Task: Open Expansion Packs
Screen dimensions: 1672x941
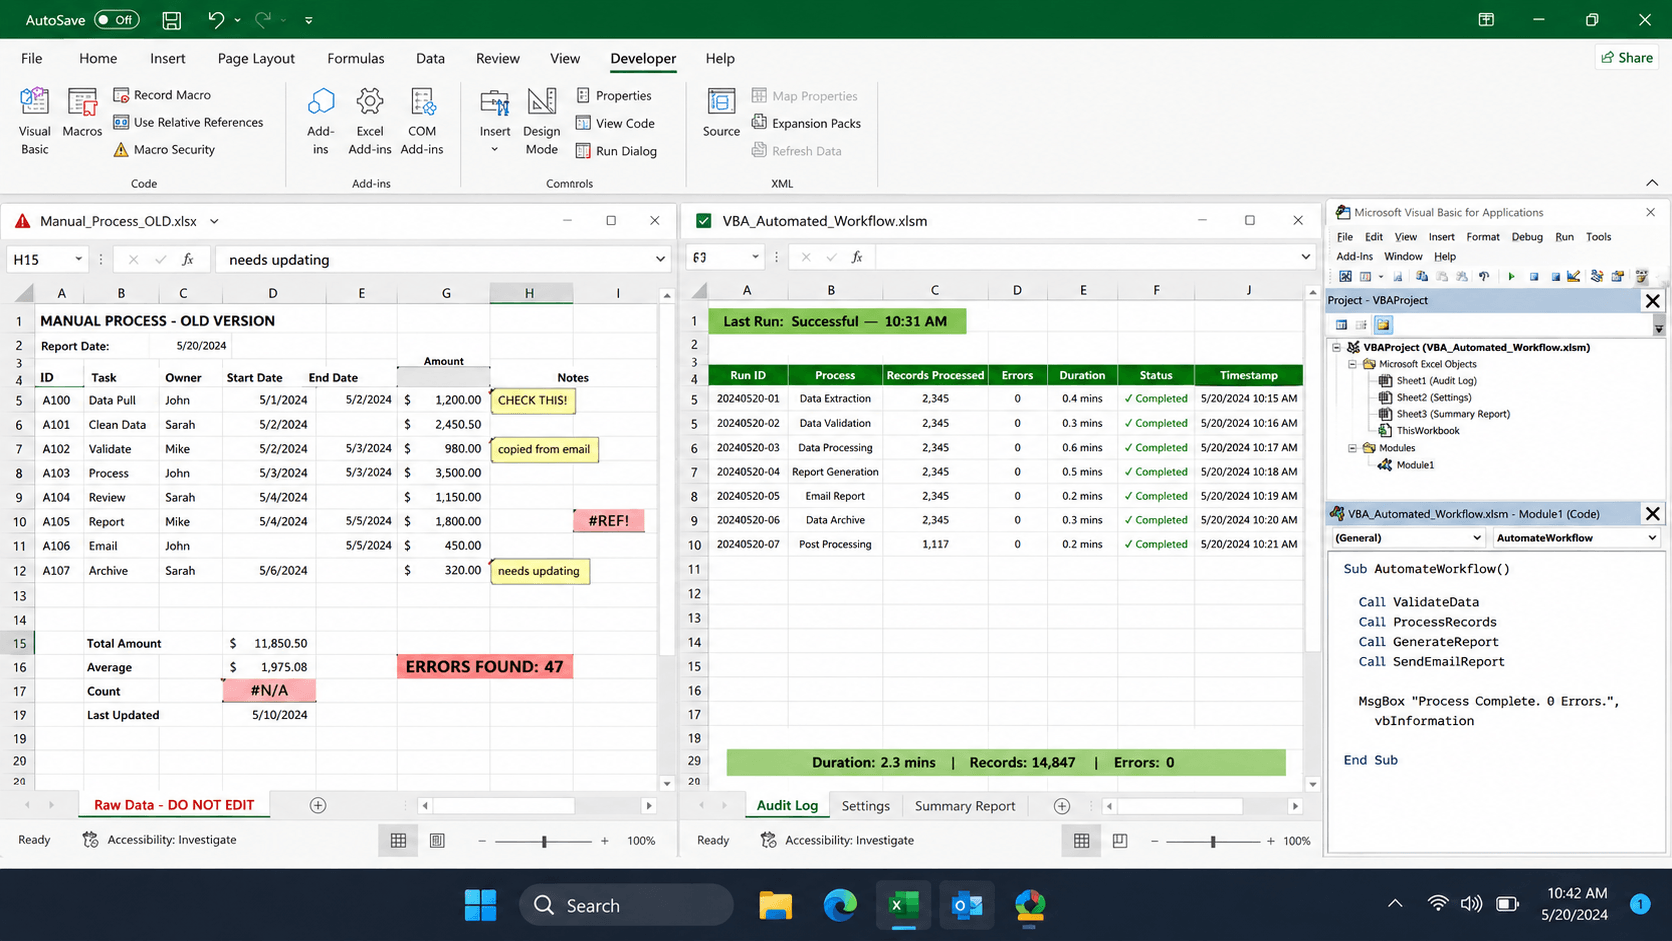Action: [806, 123]
